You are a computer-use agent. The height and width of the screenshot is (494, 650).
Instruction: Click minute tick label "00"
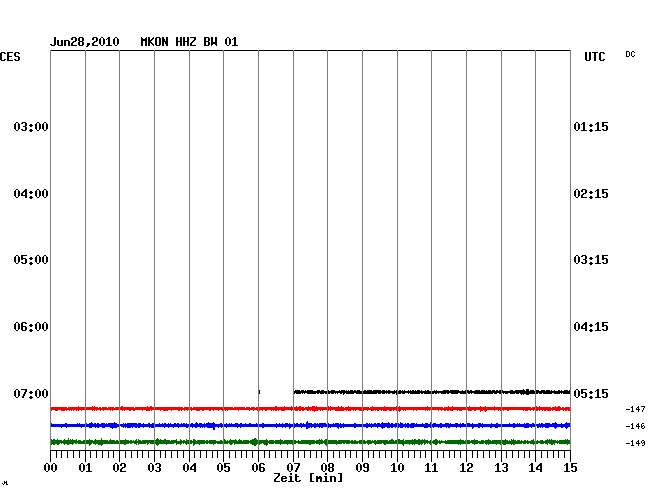coord(51,468)
